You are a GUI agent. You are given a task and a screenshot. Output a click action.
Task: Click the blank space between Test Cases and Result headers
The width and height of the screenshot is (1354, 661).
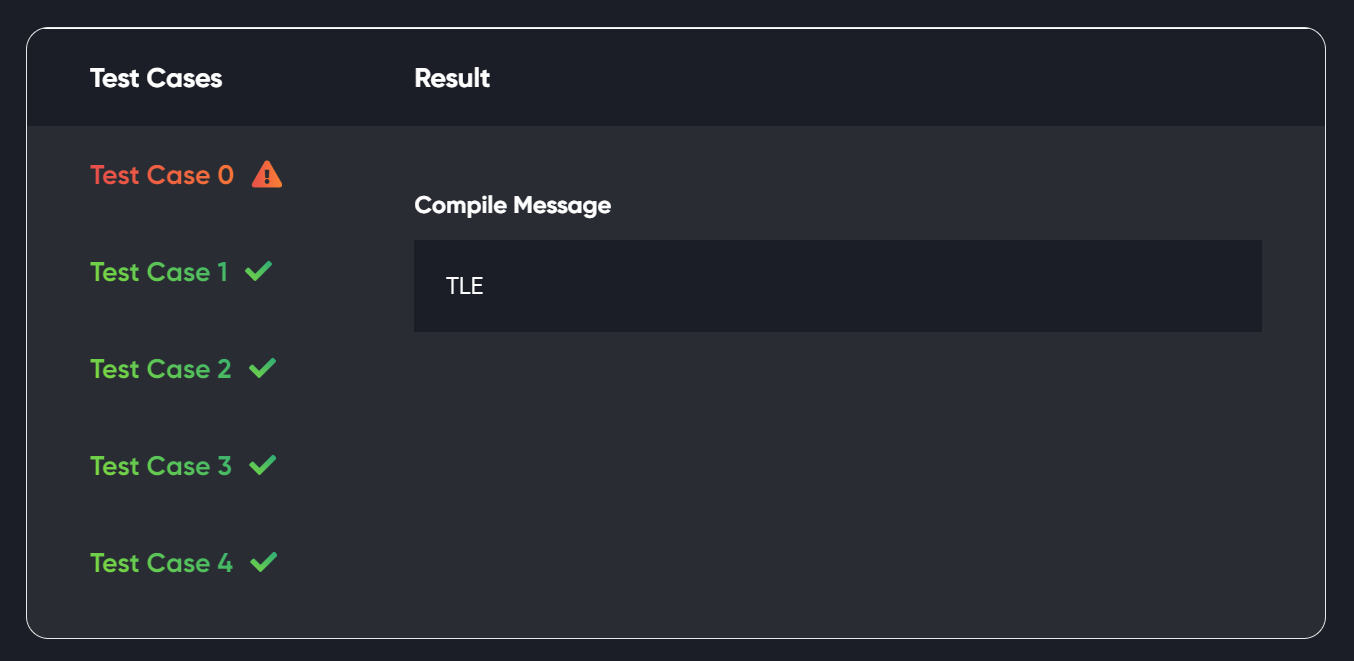[x=318, y=78]
